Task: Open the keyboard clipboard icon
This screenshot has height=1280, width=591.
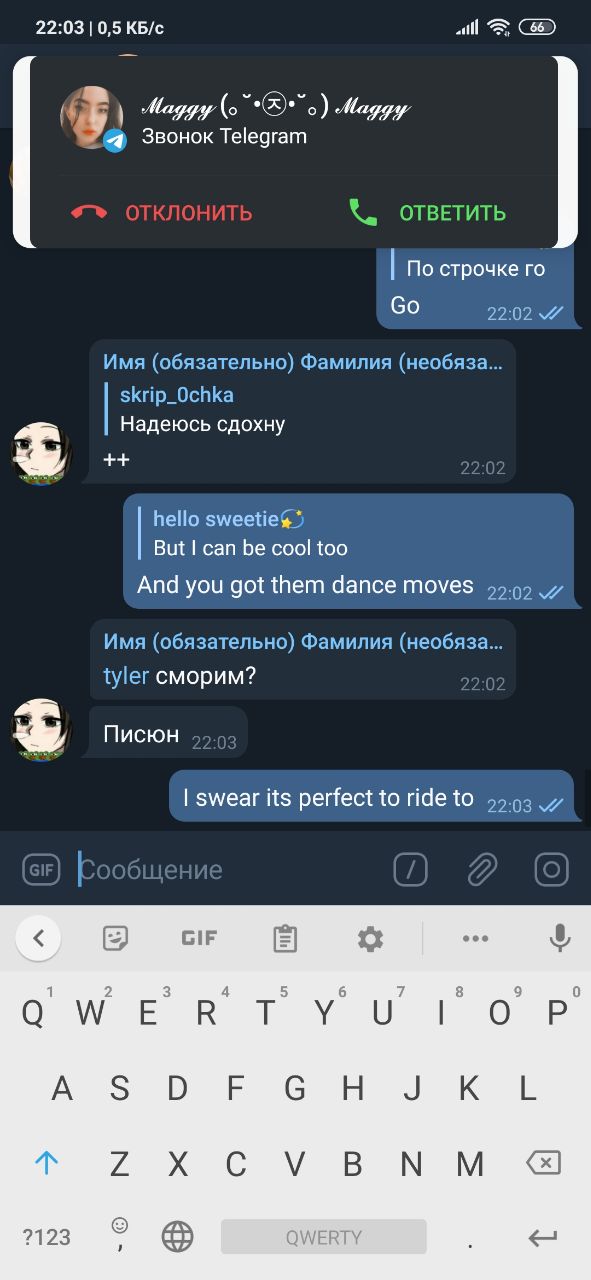Action: click(x=285, y=938)
